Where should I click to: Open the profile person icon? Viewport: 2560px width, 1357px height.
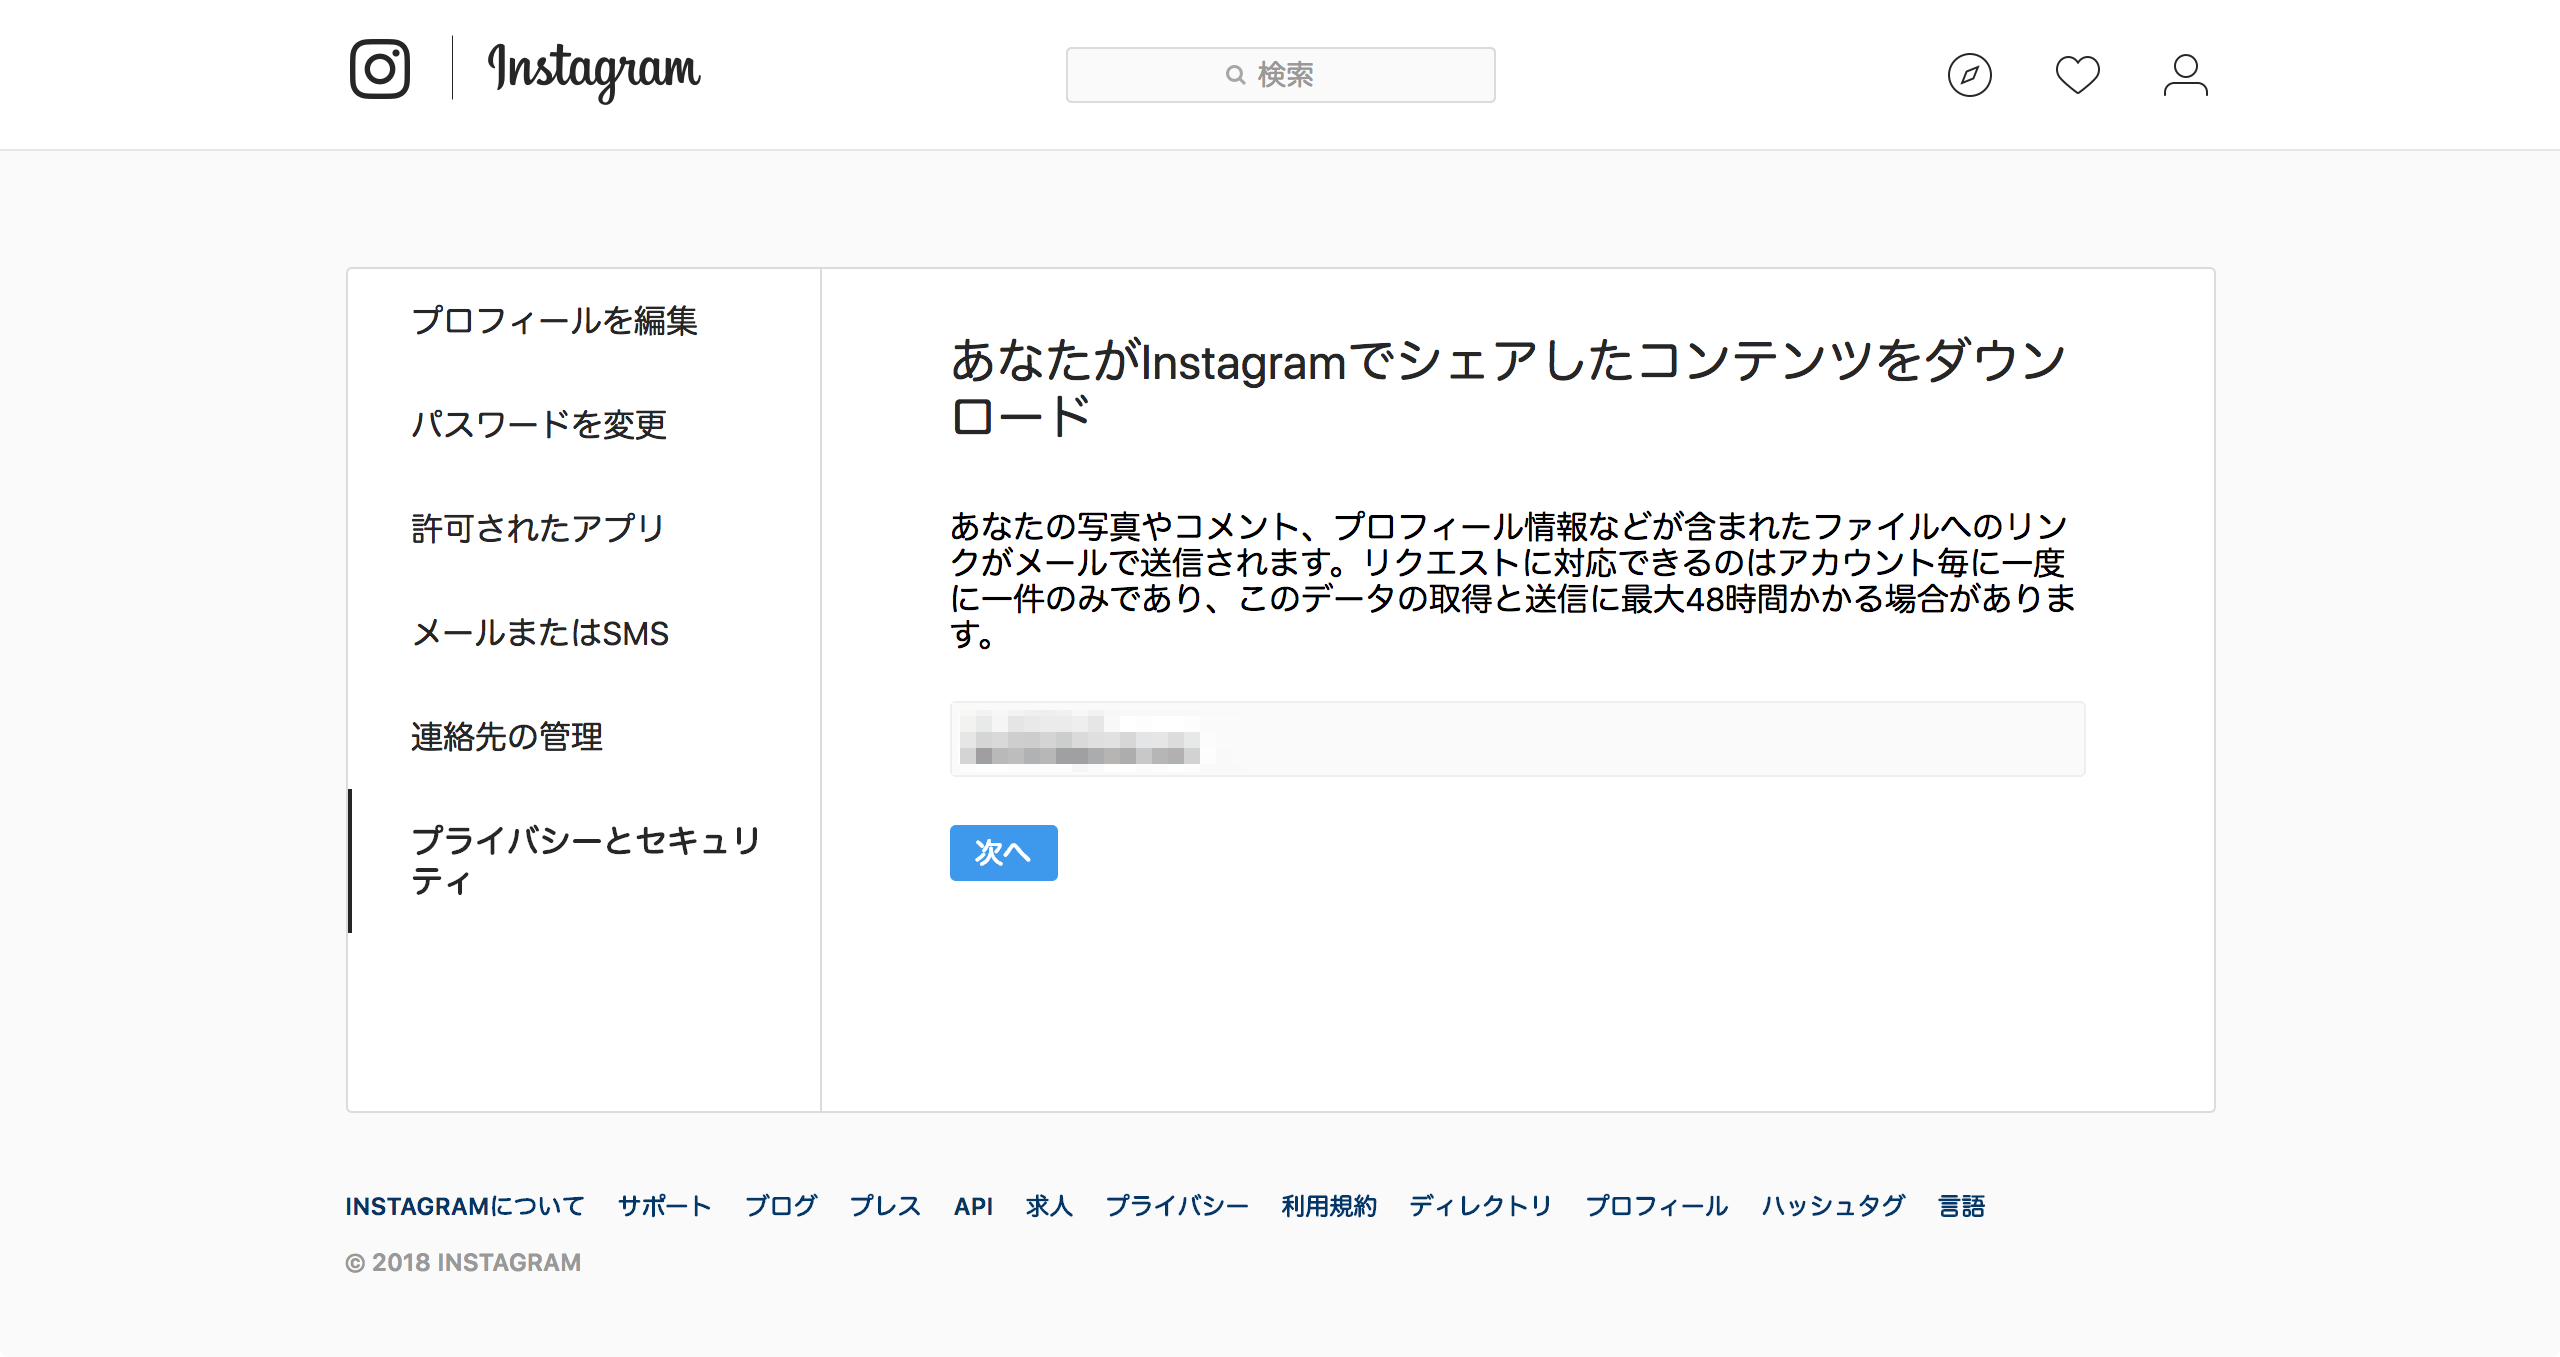coord(2185,75)
